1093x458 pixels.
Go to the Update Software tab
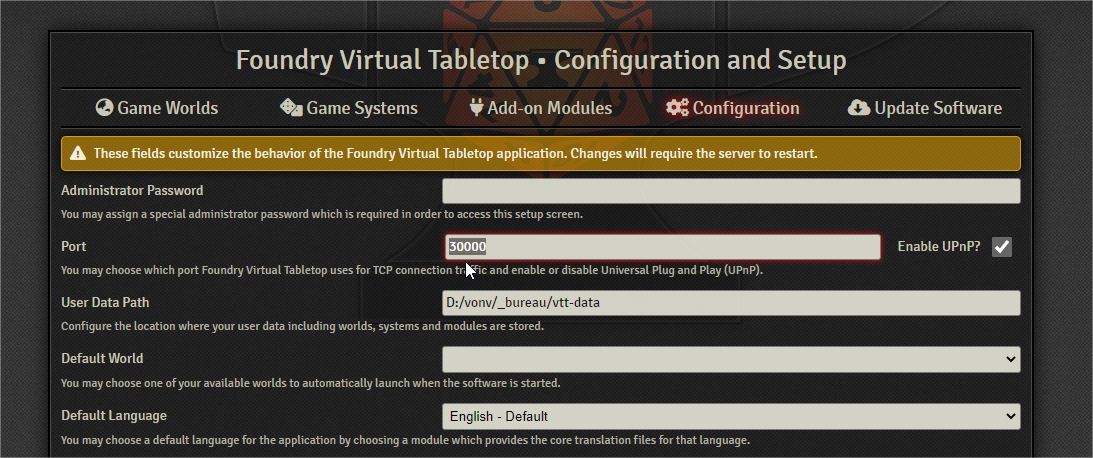pos(924,108)
